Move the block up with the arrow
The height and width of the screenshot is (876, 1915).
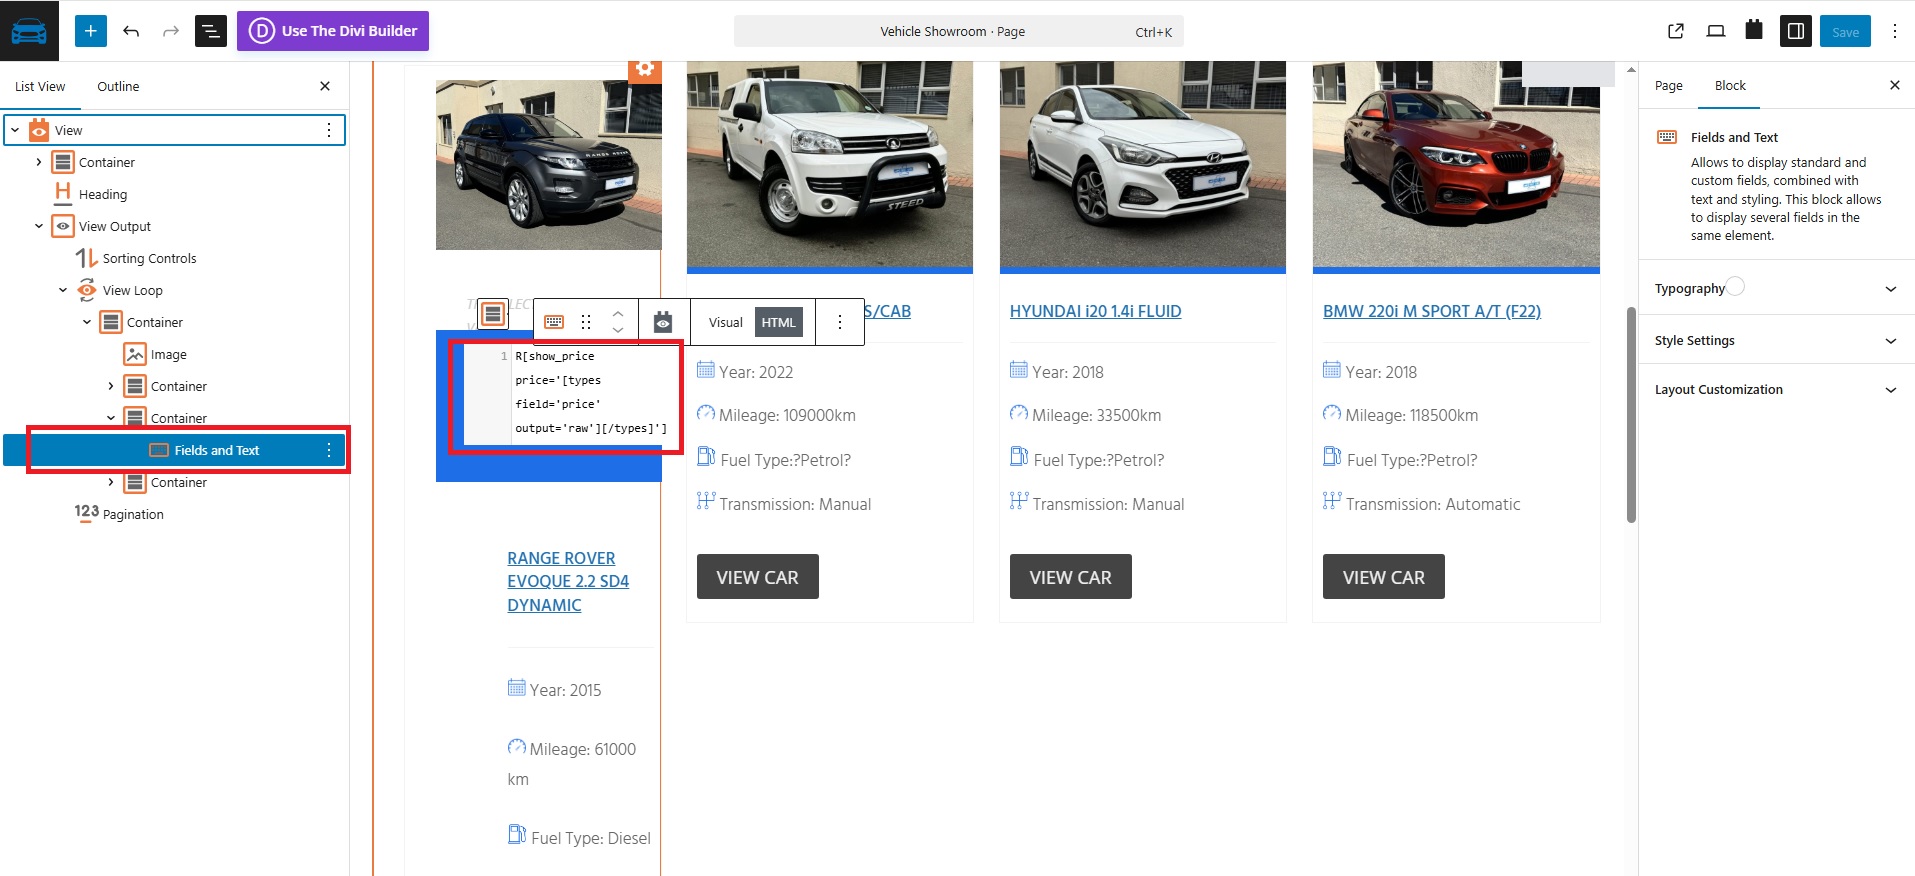pyautogui.click(x=618, y=312)
